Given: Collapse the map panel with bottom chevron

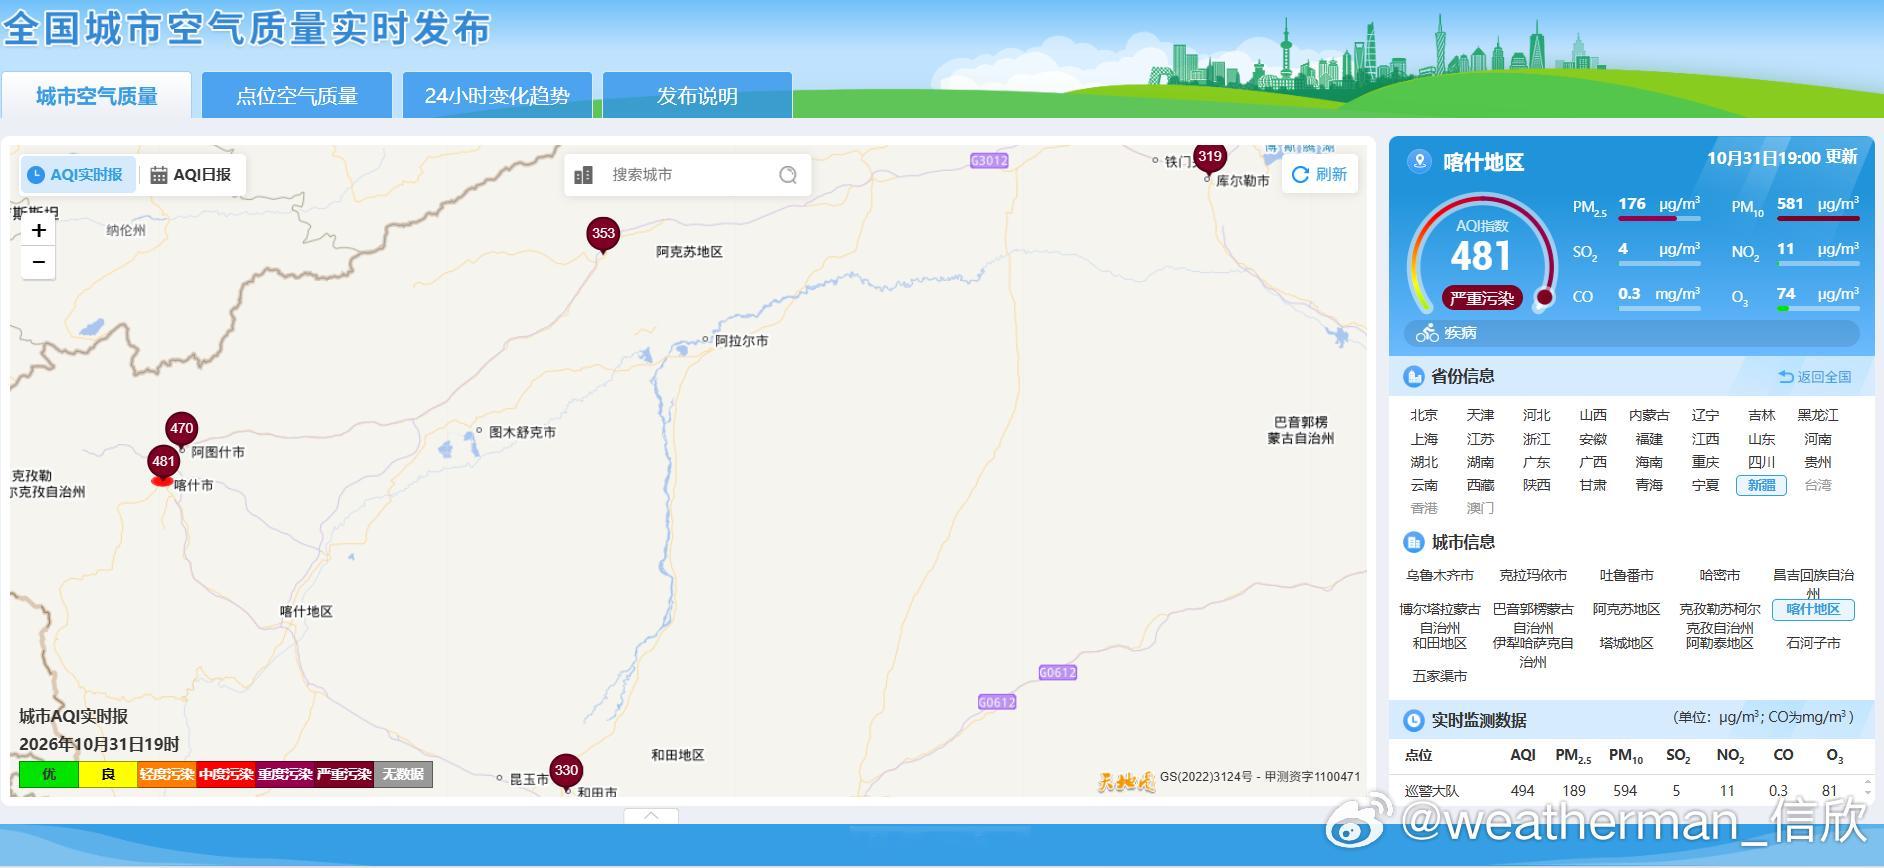Looking at the screenshot, I should (x=651, y=815).
